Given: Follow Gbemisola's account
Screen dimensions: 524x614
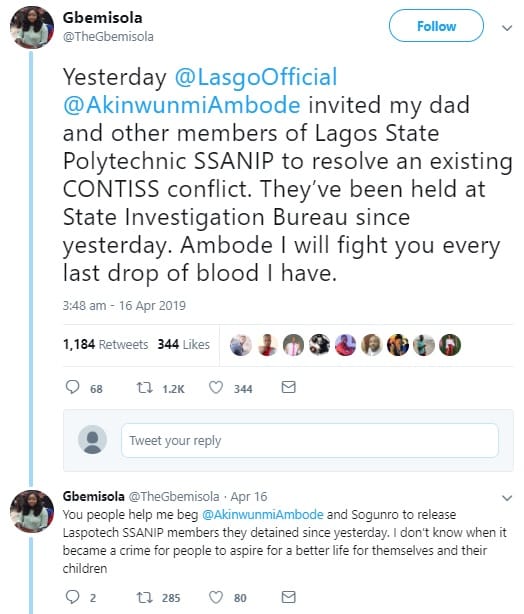Looking at the screenshot, I should coord(436,26).
